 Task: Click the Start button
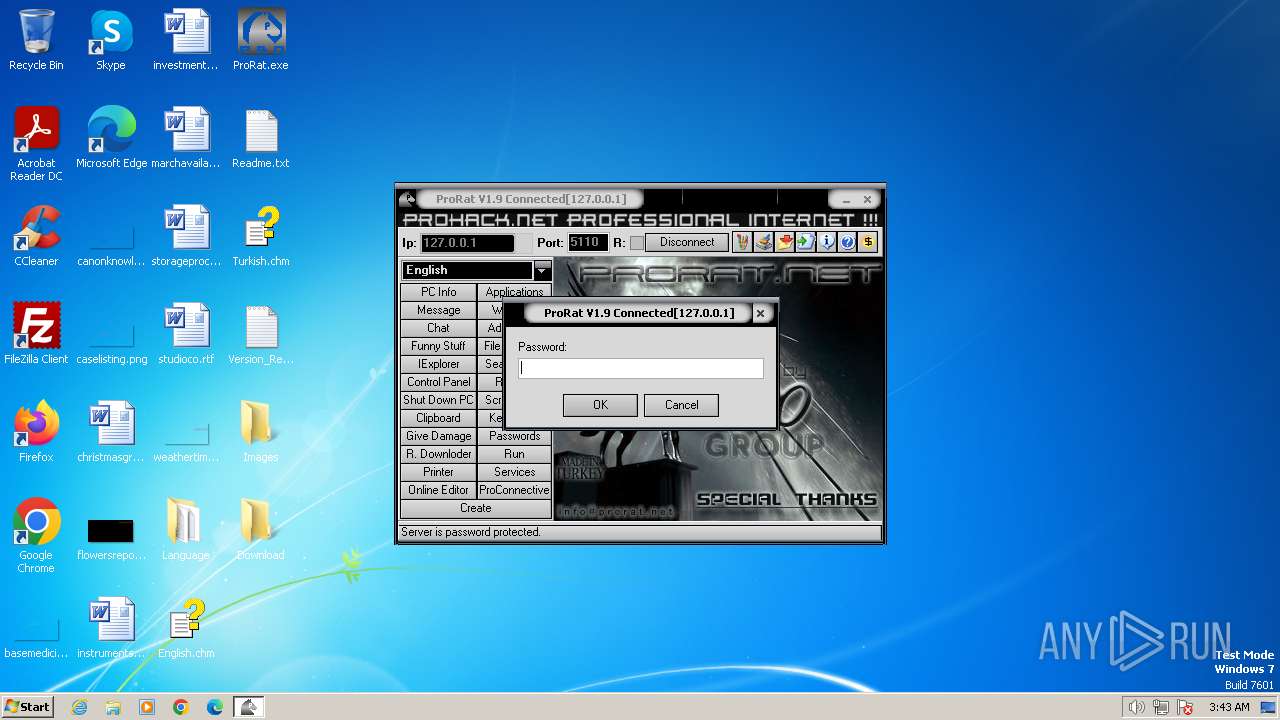coord(28,707)
